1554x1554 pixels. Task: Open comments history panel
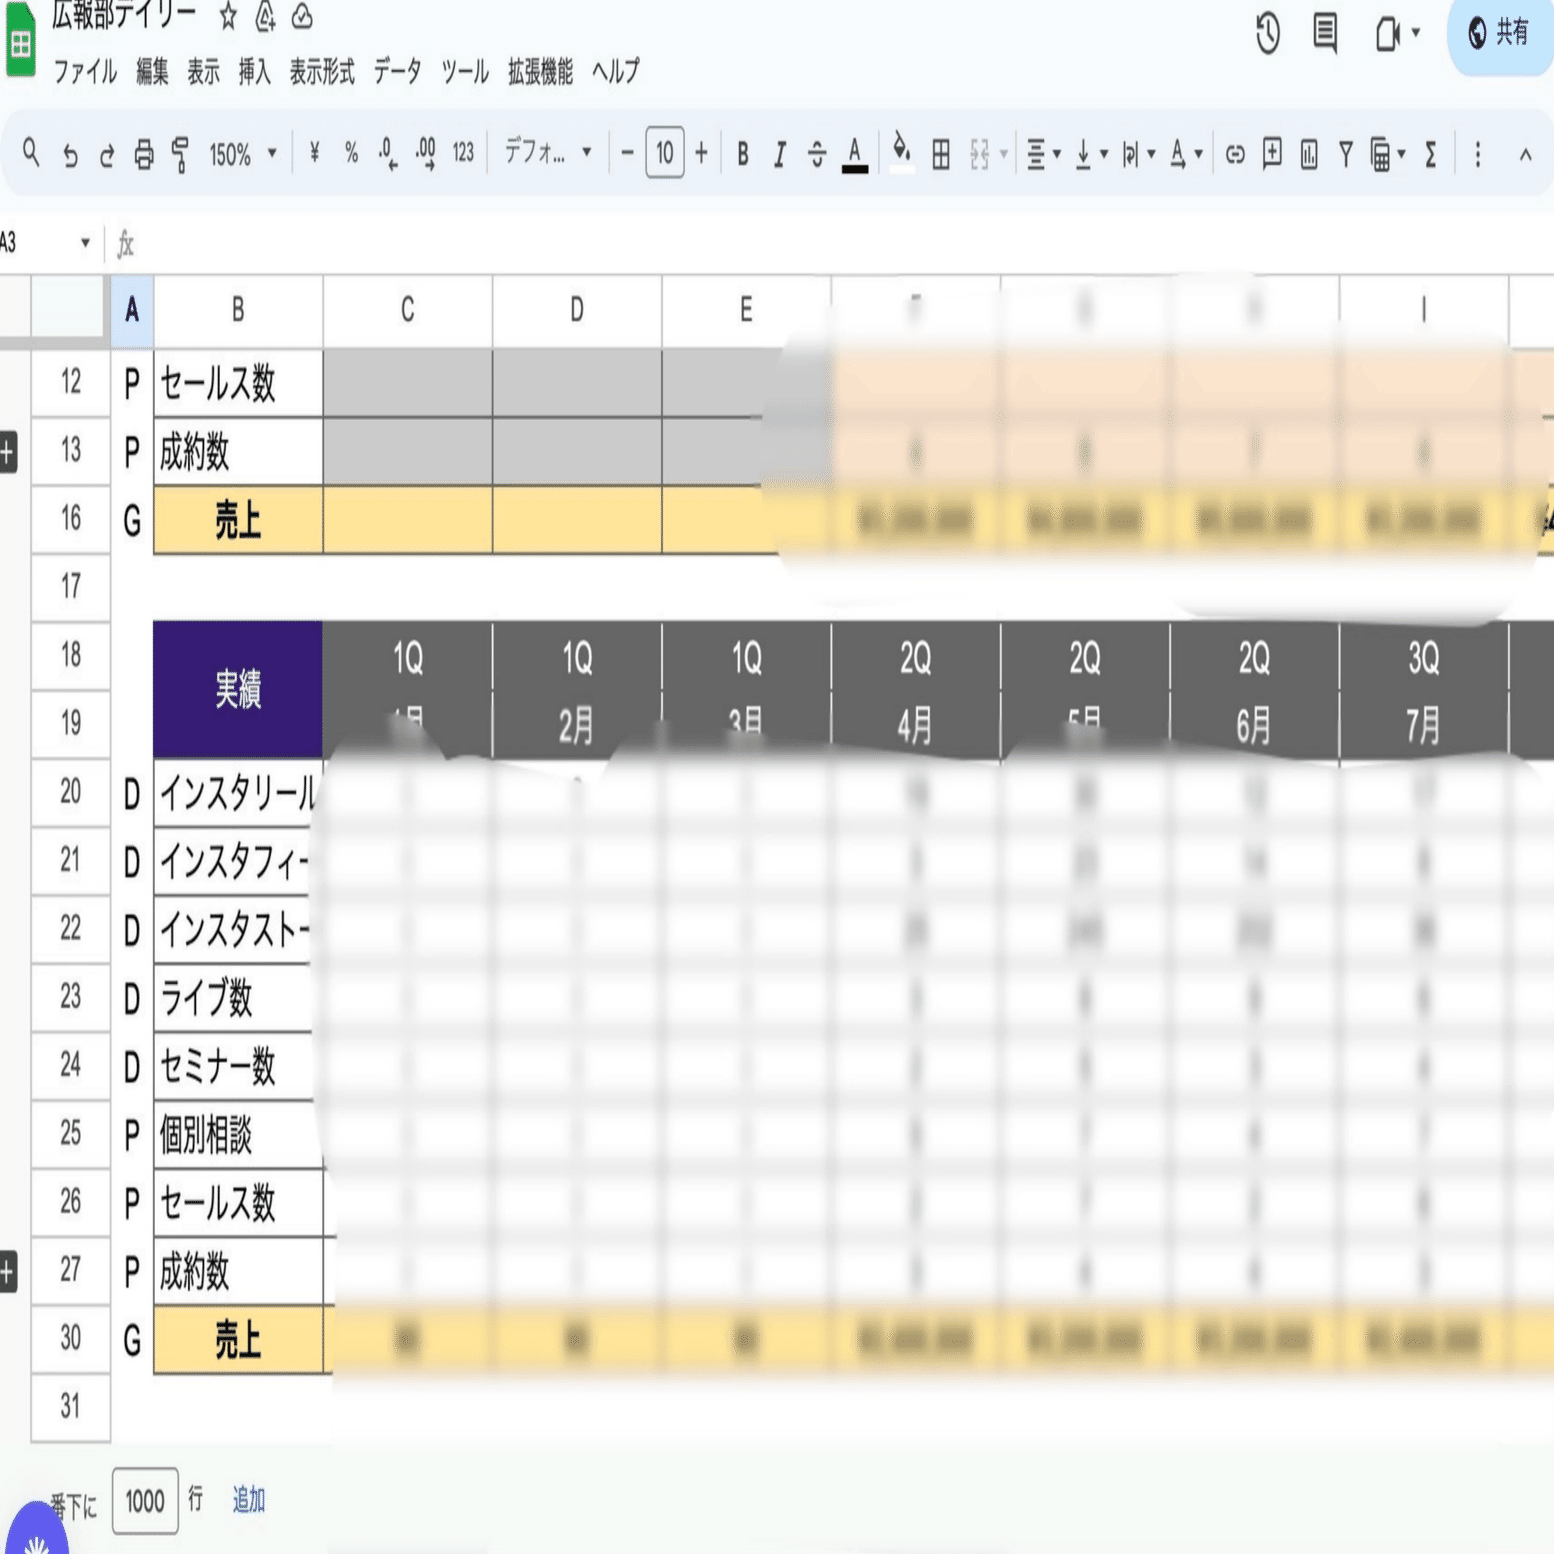tap(1325, 33)
